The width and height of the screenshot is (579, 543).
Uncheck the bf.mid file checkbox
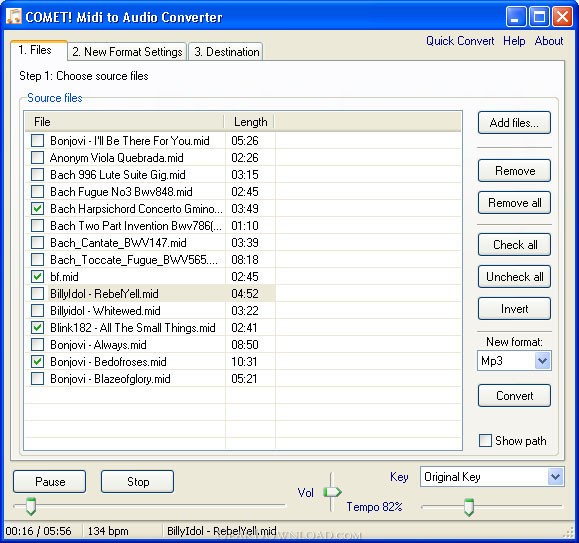point(37,276)
